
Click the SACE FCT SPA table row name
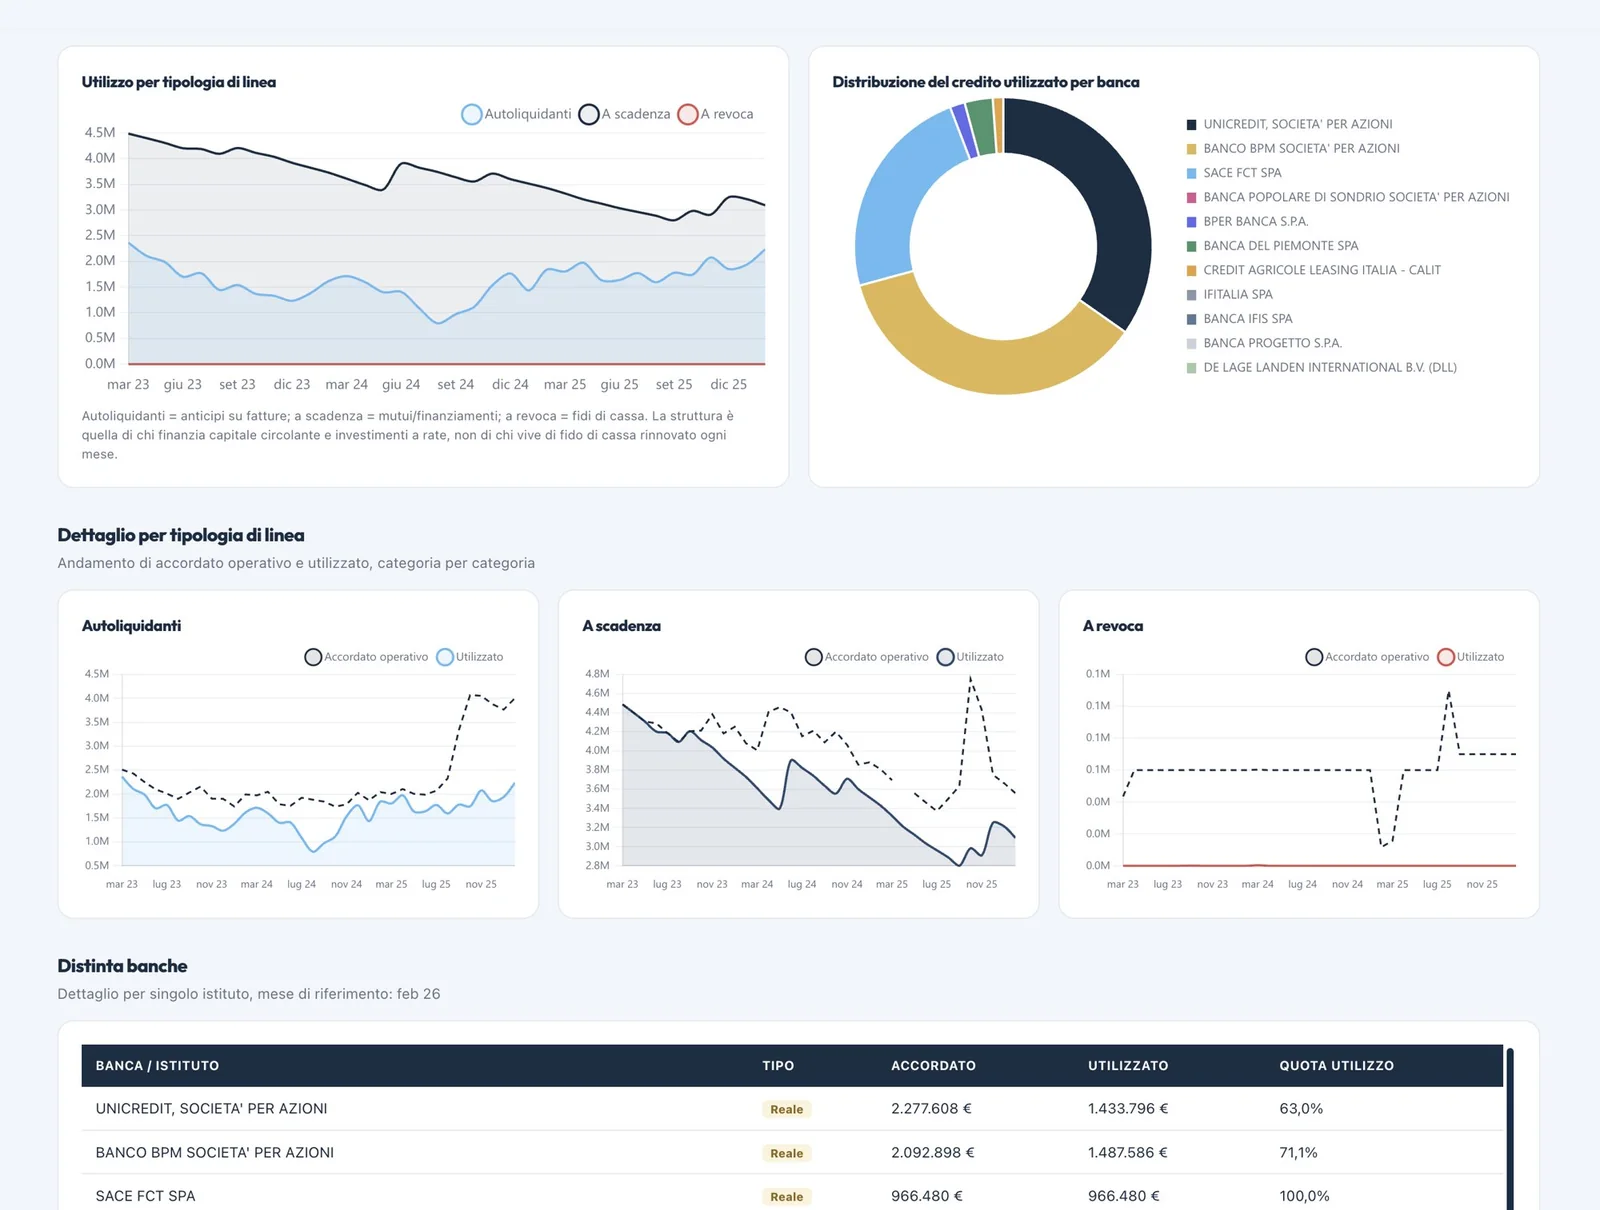pyautogui.click(x=146, y=1196)
